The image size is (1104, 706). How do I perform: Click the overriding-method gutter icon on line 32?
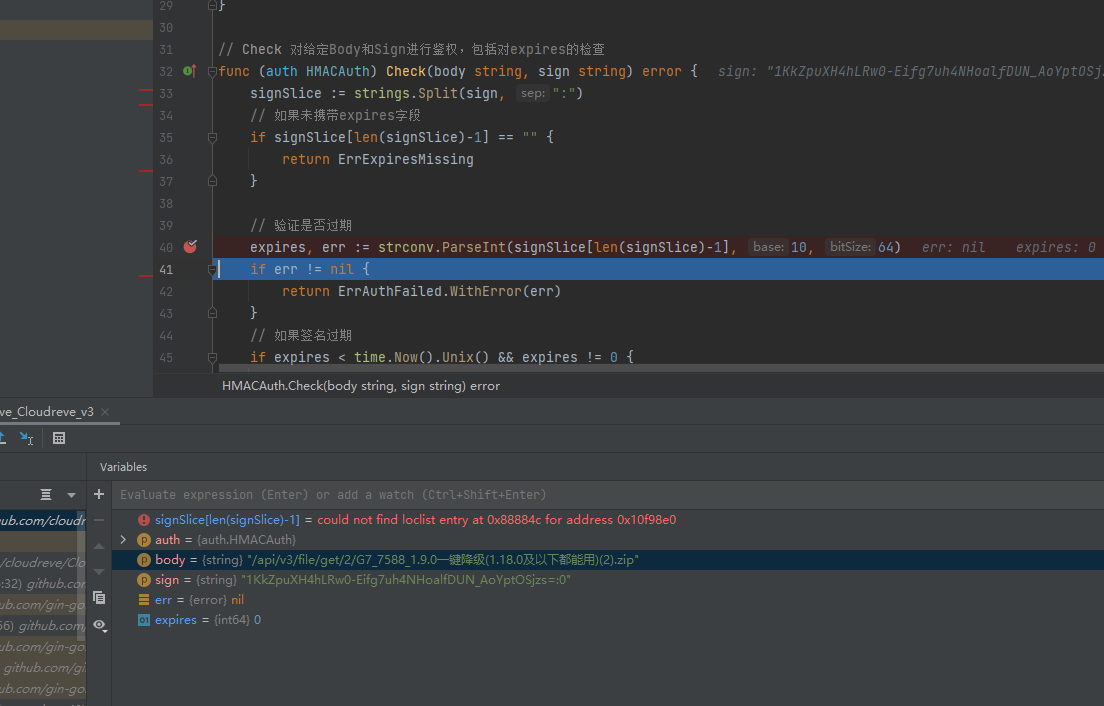click(x=190, y=71)
